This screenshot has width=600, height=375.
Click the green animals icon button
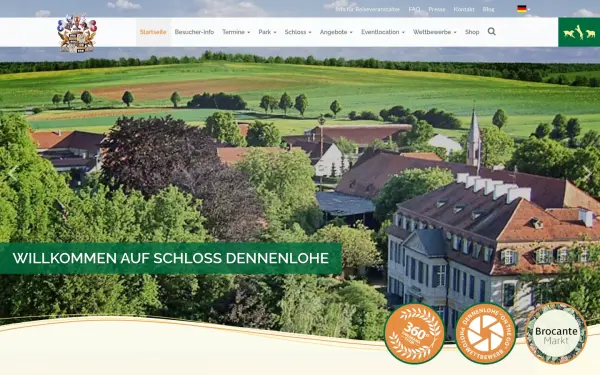click(x=579, y=32)
